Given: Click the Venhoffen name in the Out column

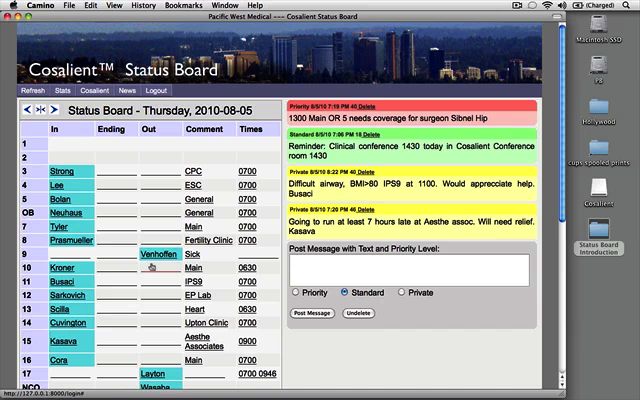Looking at the screenshot, I should pos(159,254).
